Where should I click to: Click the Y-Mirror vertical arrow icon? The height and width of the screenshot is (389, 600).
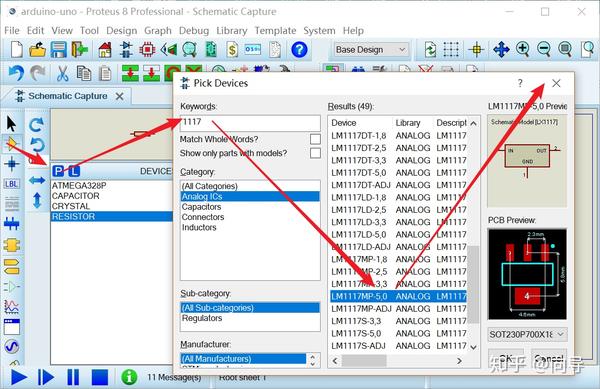coord(37,200)
